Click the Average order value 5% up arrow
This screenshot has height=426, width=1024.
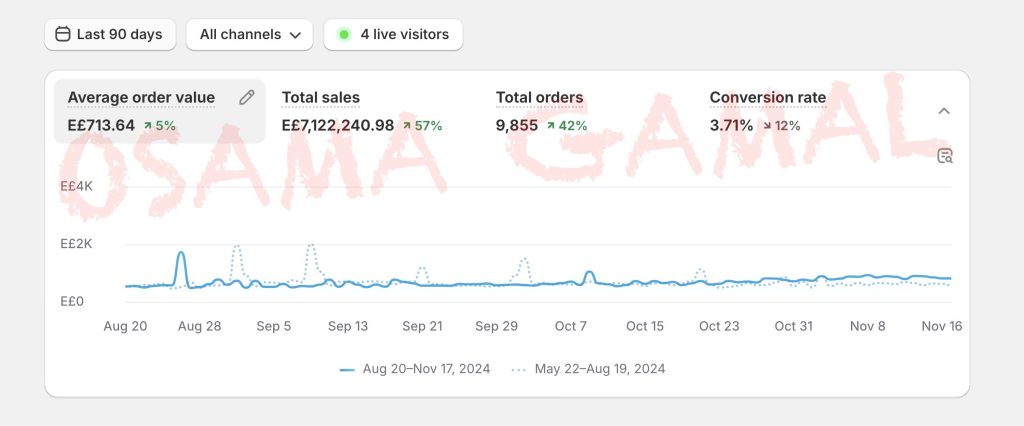click(148, 126)
